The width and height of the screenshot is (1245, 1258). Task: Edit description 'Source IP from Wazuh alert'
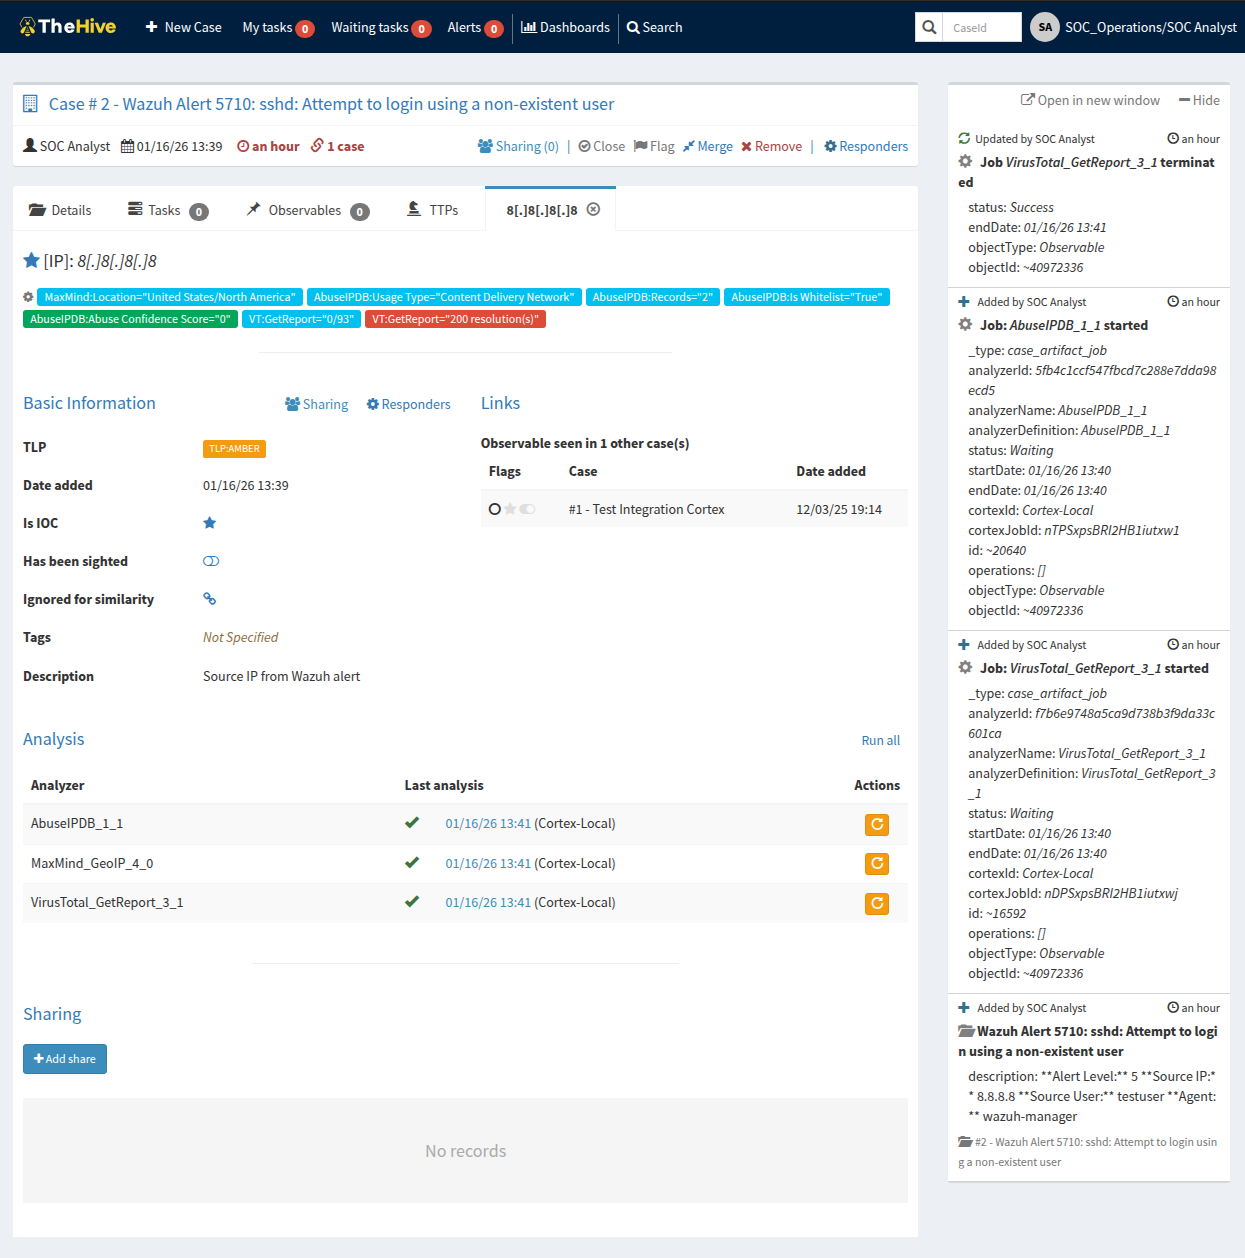(x=281, y=676)
